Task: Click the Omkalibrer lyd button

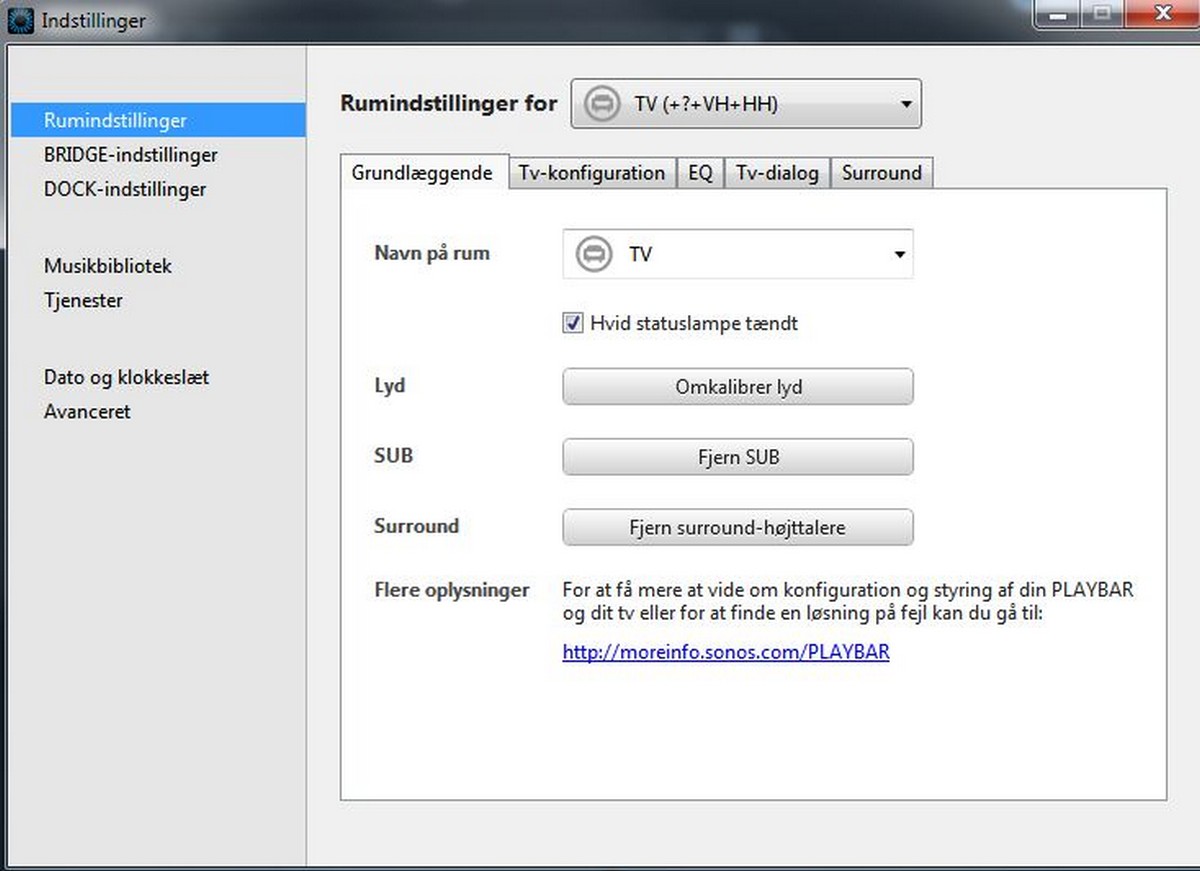Action: [x=738, y=387]
